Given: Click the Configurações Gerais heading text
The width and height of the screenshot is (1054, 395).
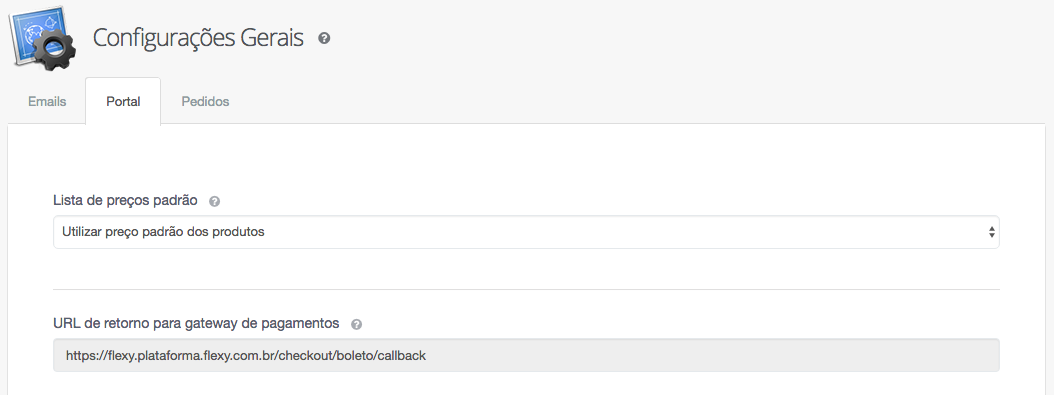Looking at the screenshot, I should pyautogui.click(x=198, y=38).
